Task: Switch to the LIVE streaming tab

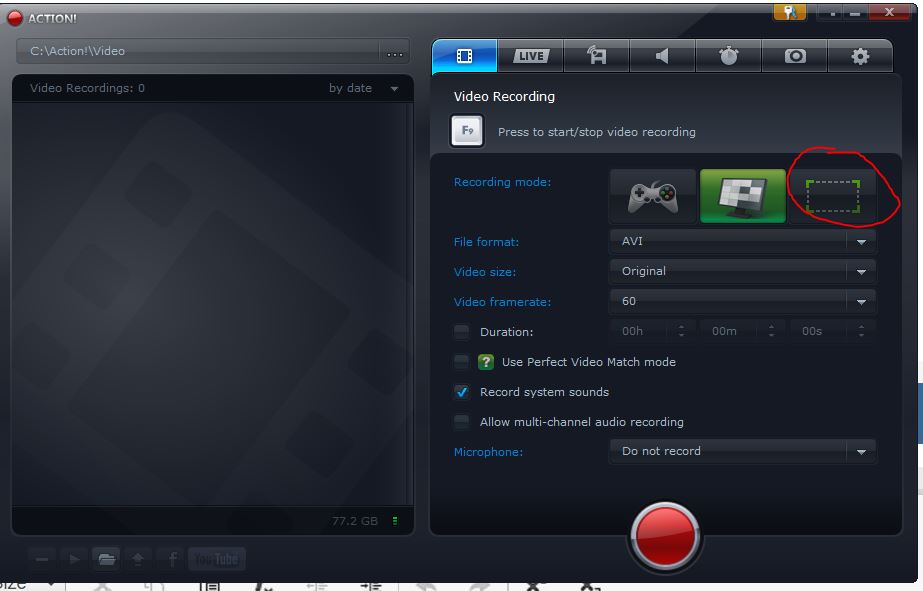Action: tap(530, 56)
